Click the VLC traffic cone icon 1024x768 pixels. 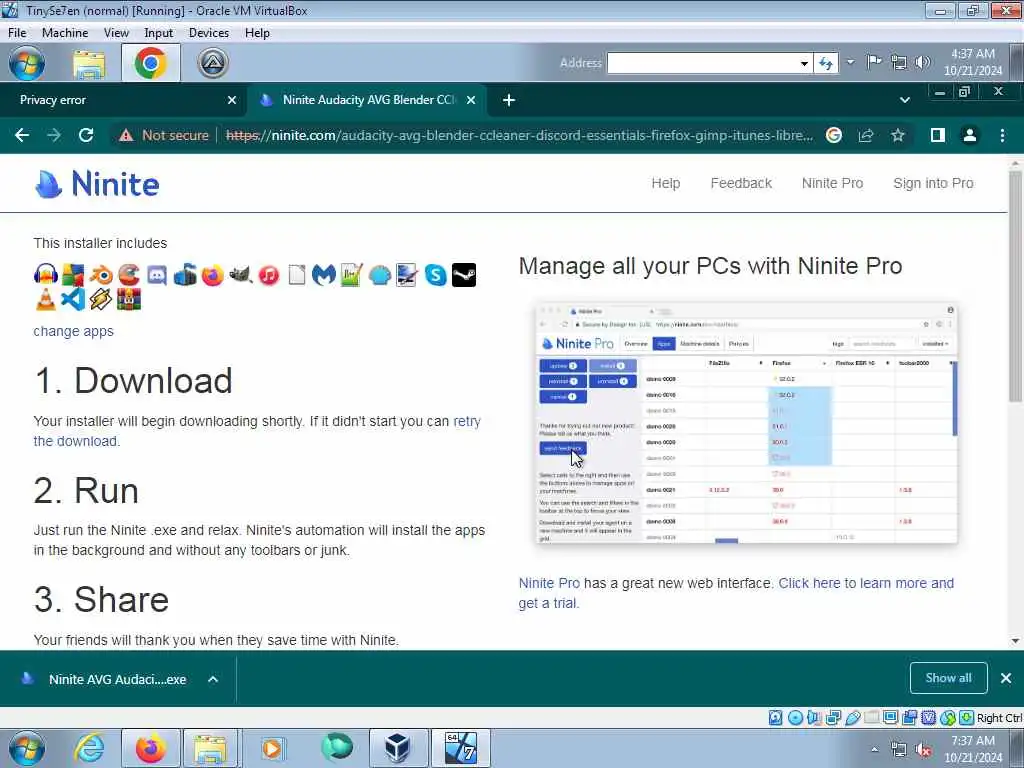46,299
